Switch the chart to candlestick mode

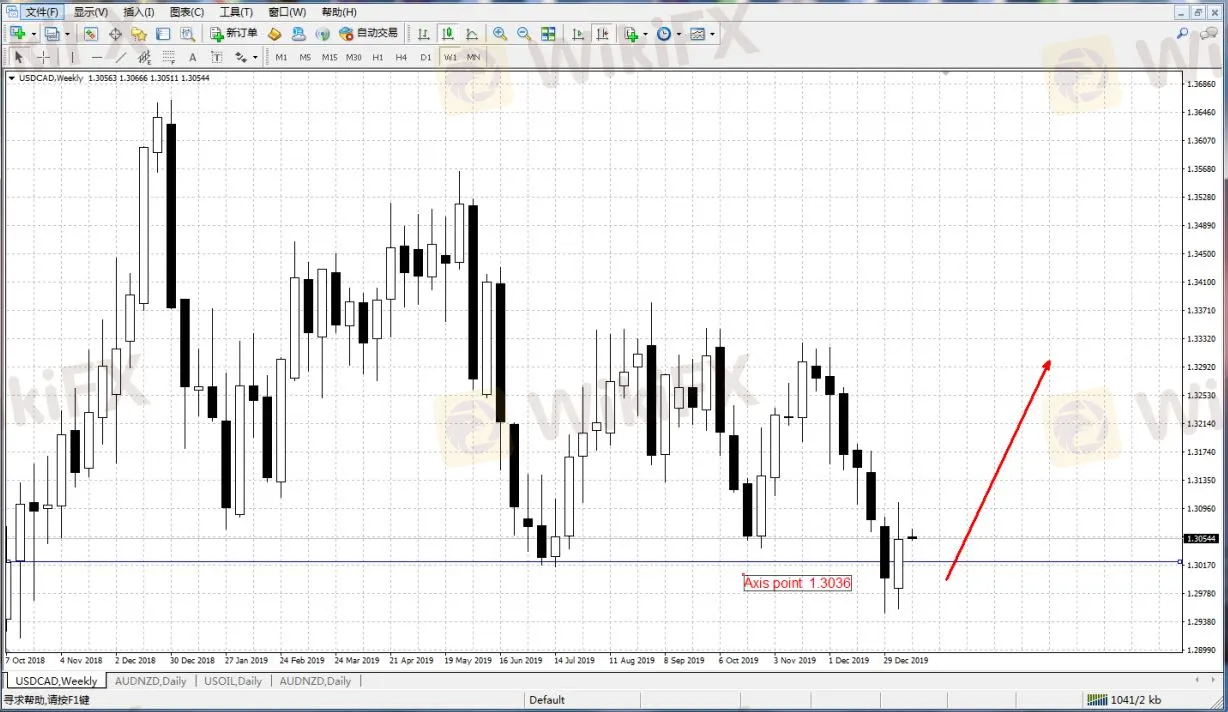[447, 33]
